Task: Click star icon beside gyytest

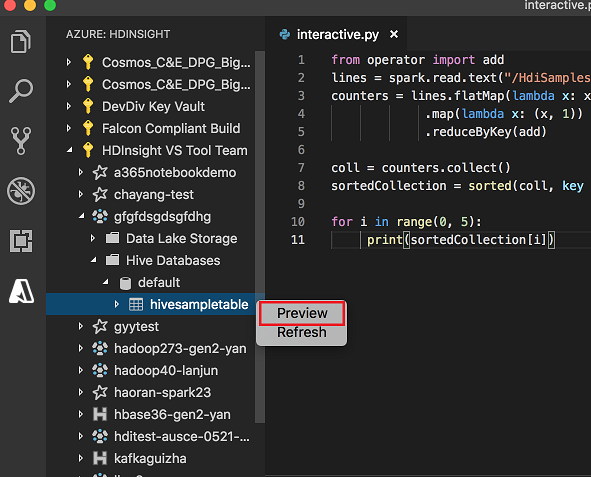Action: click(x=100, y=326)
